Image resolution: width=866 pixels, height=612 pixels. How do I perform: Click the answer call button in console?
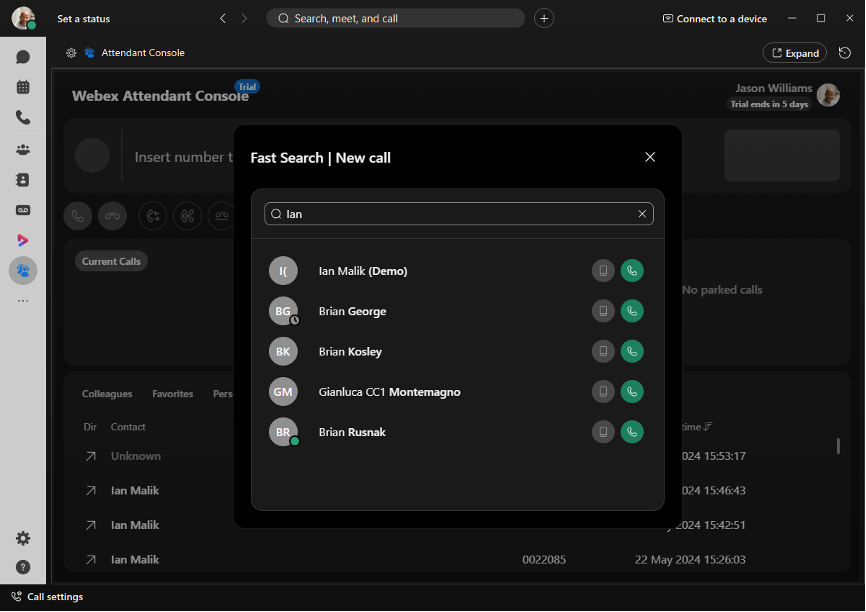78,216
